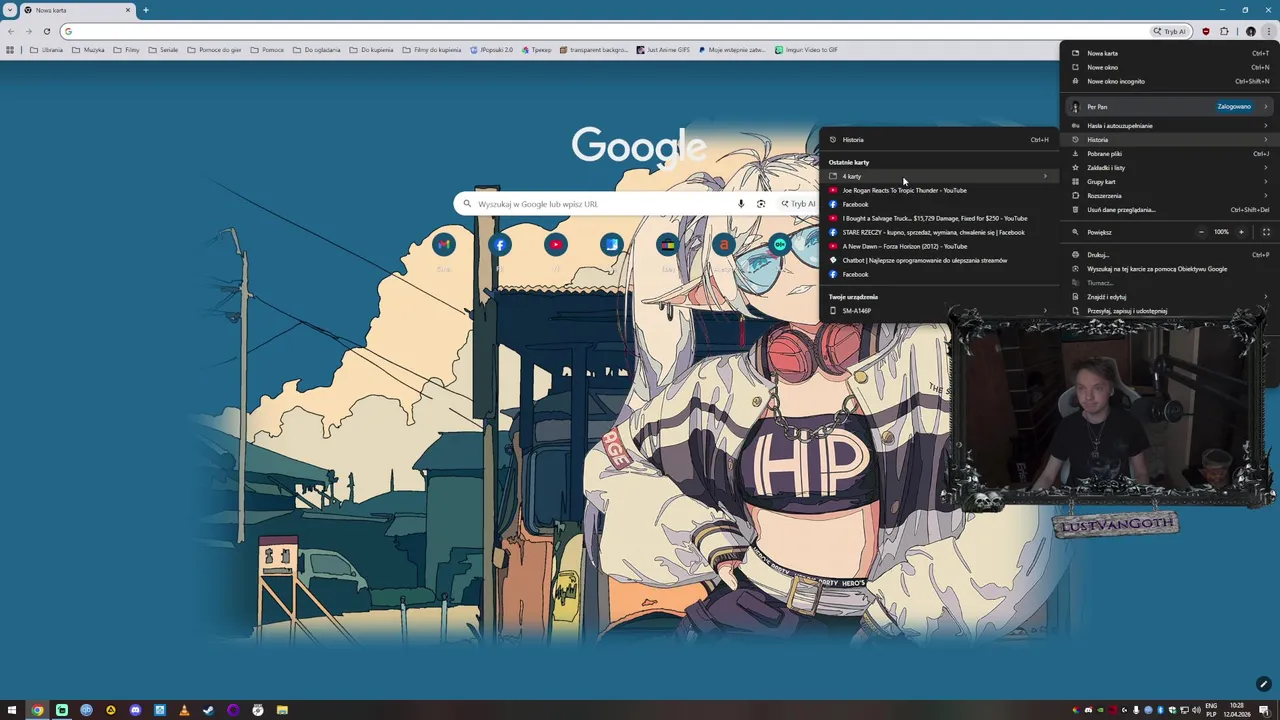Open the apps grid icon in bookmarks bar
The height and width of the screenshot is (720, 1280).
click(10, 50)
